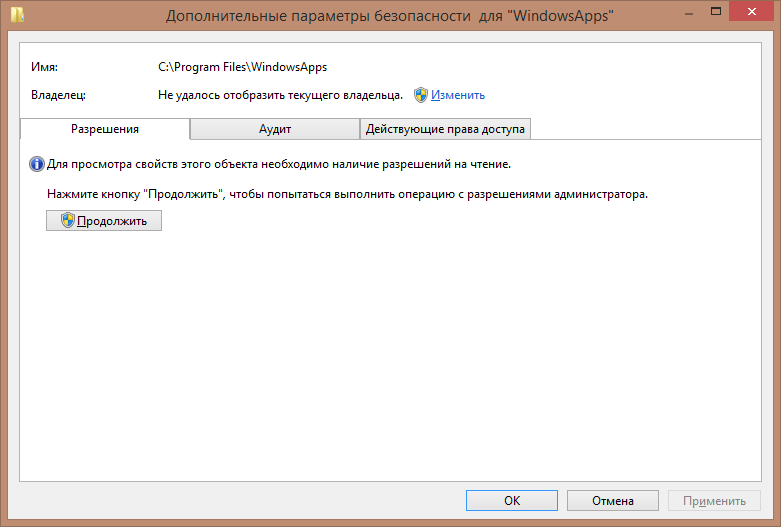
Task: Minimize the security settings window
Action: coord(689,12)
